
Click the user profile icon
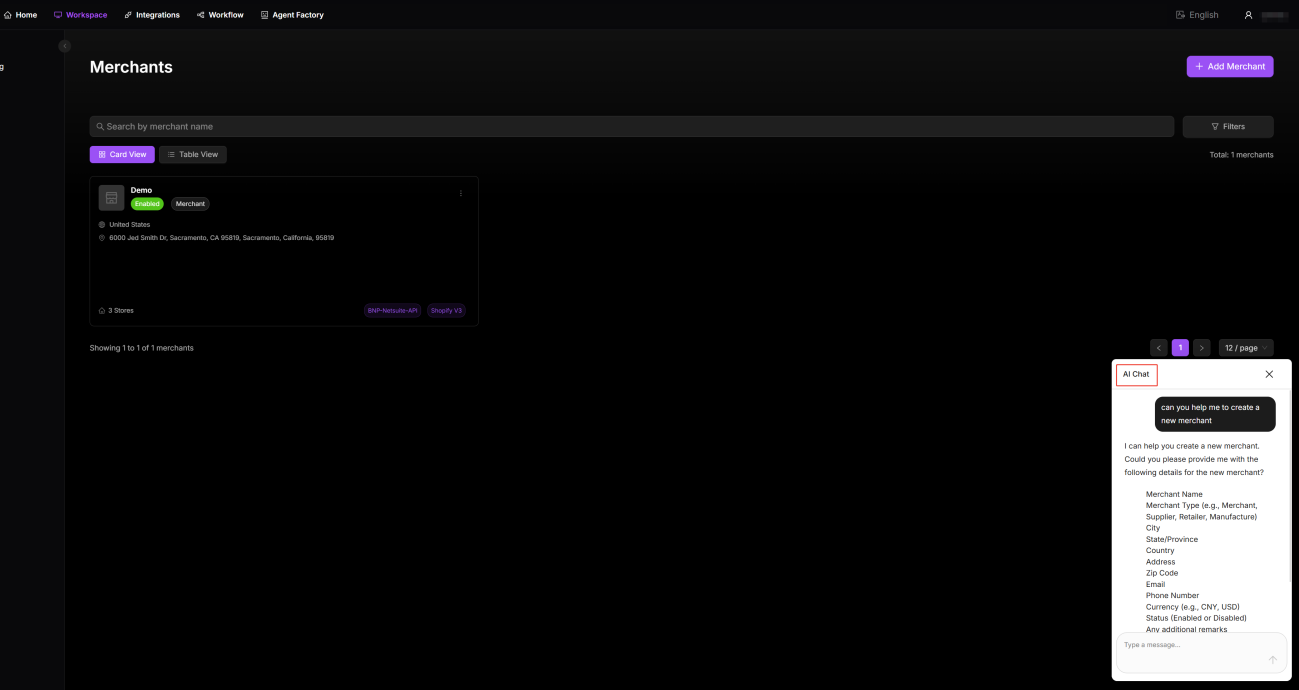1248,15
